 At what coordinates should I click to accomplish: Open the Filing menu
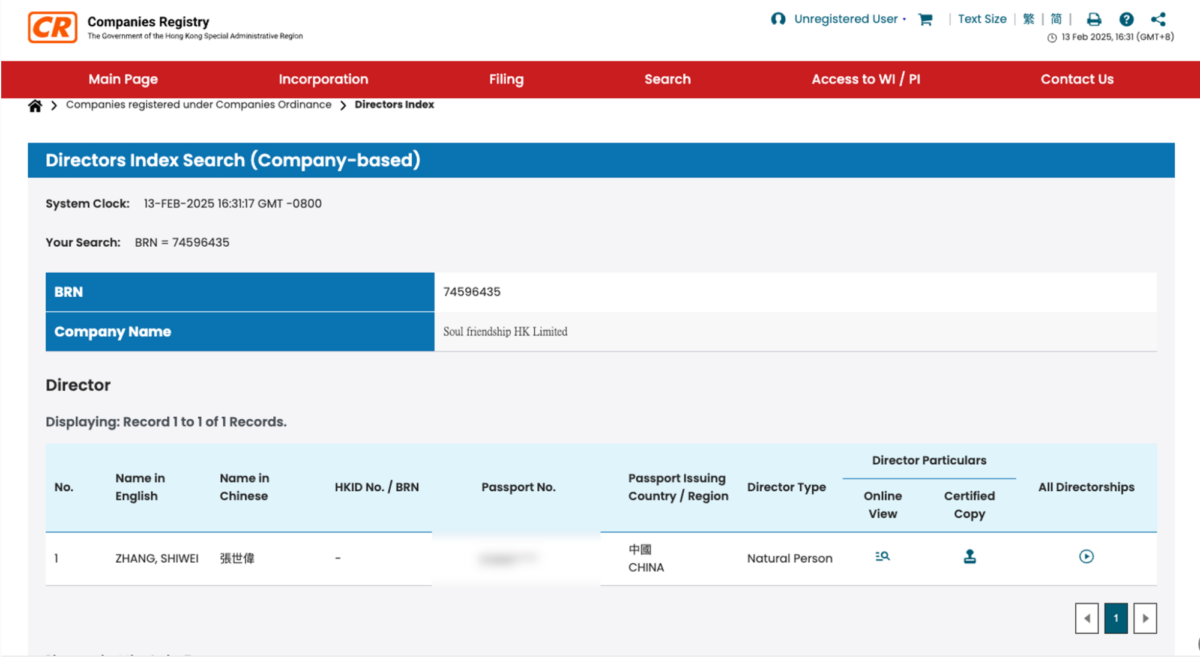click(x=506, y=79)
